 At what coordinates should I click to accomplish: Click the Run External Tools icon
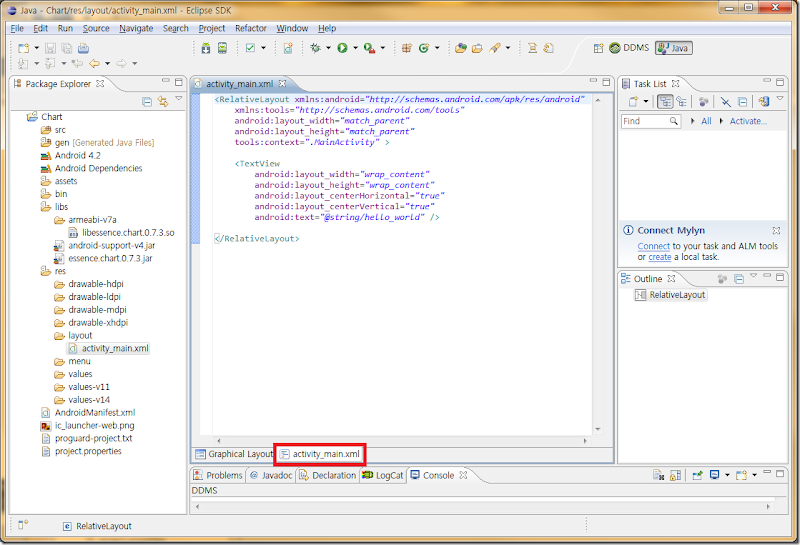click(x=369, y=48)
